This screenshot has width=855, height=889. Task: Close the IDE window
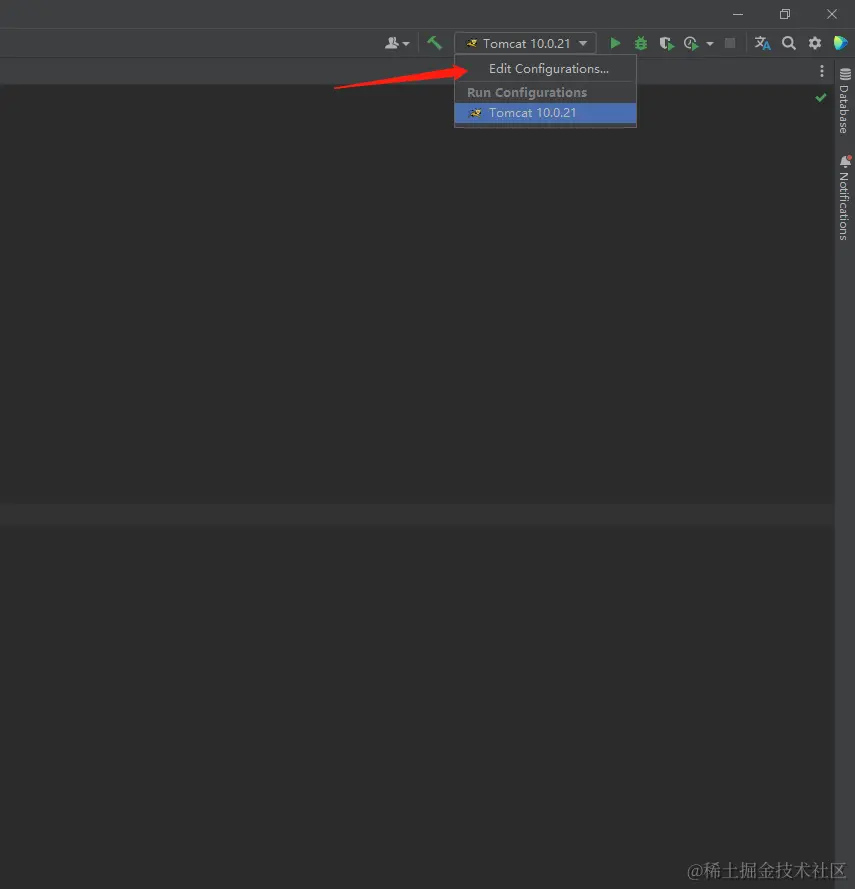tap(832, 14)
